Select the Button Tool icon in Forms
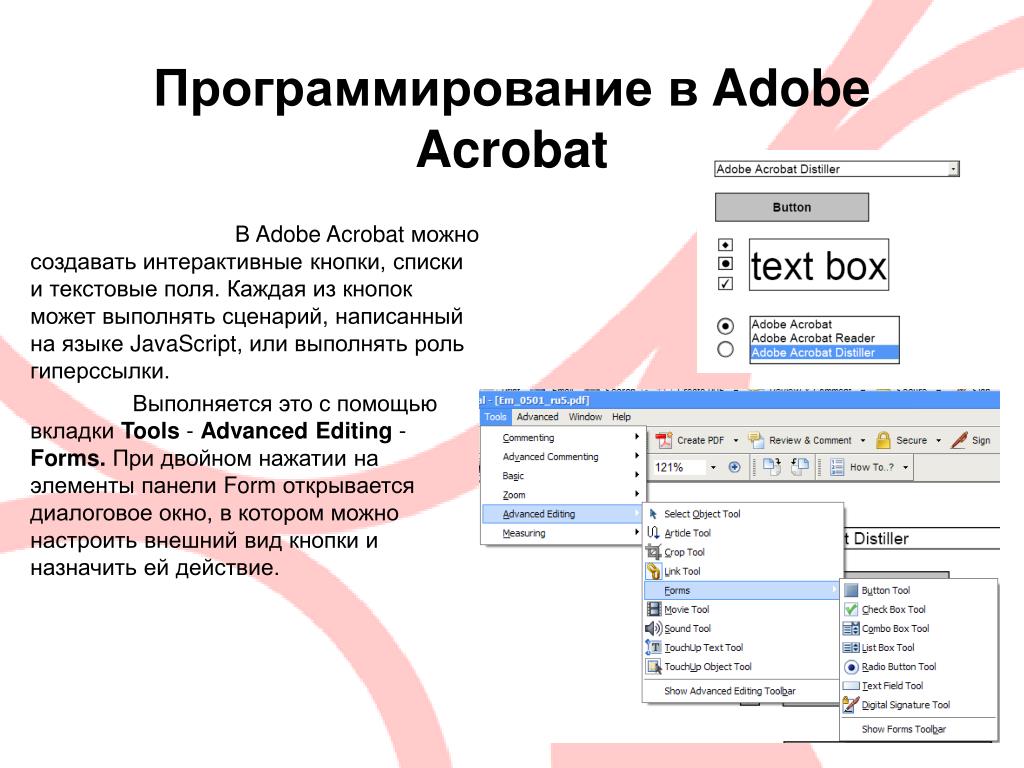This screenshot has width=1024, height=768. click(851, 590)
